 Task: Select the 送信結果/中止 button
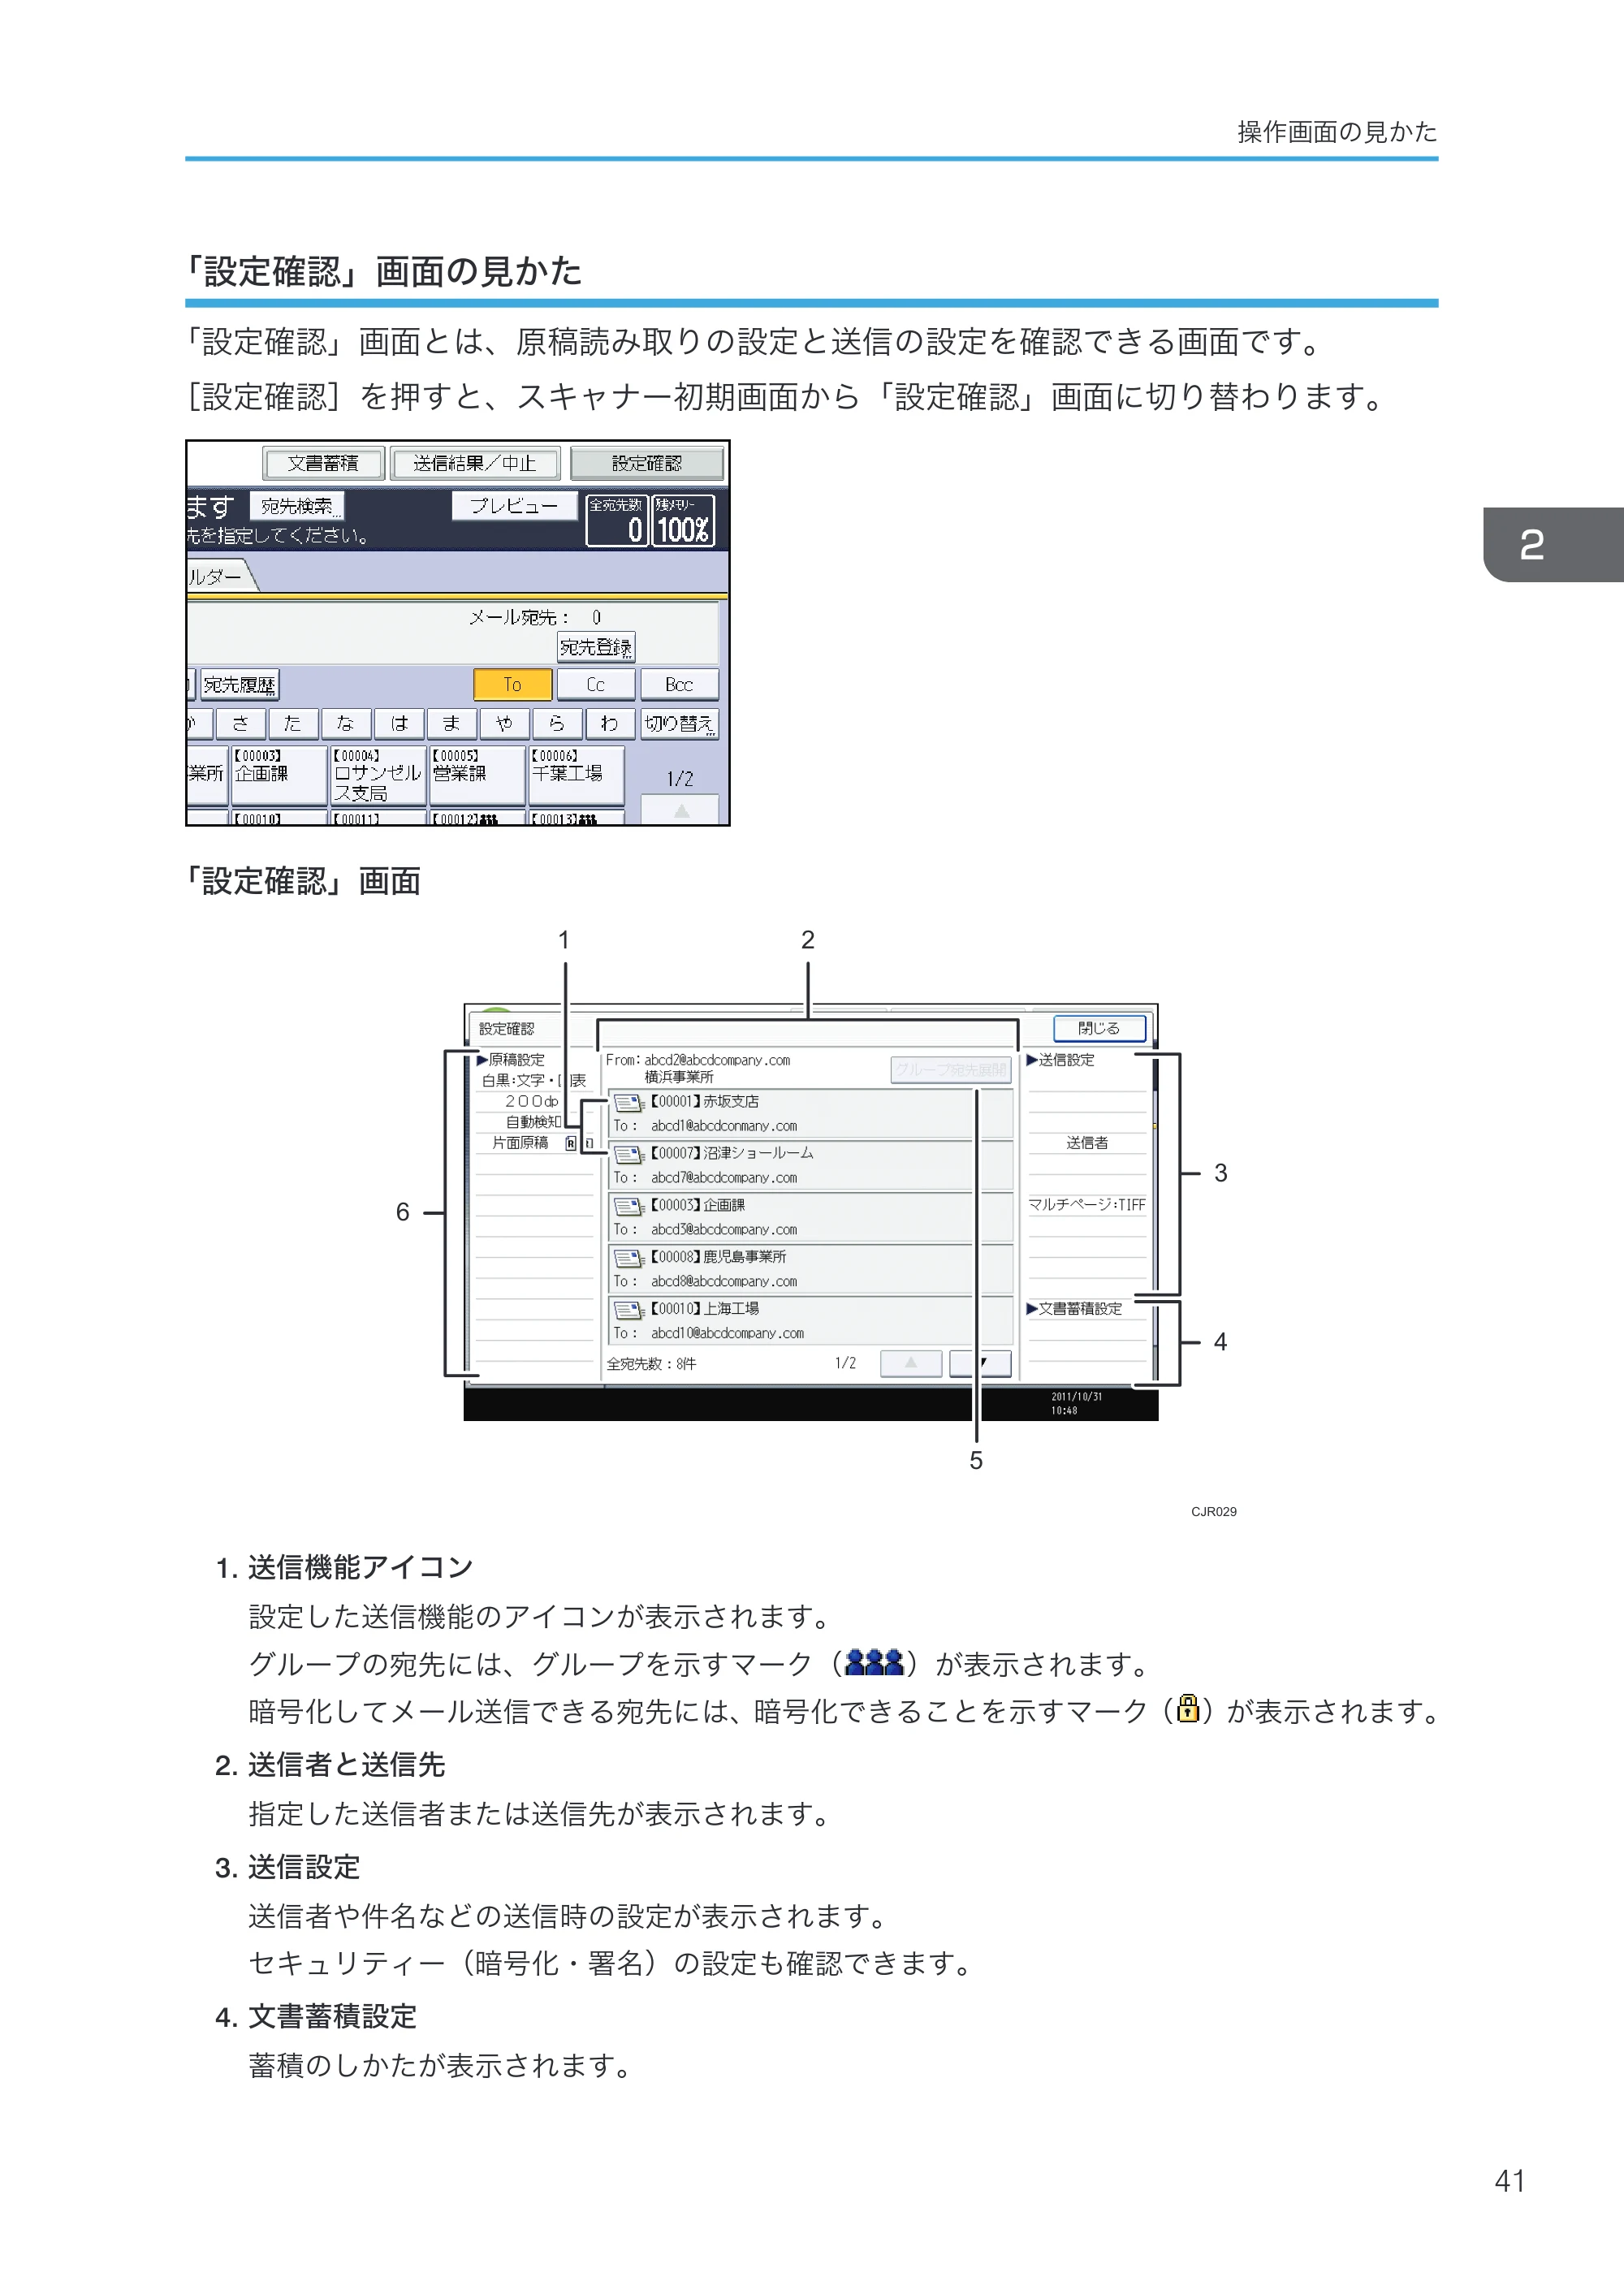[474, 463]
